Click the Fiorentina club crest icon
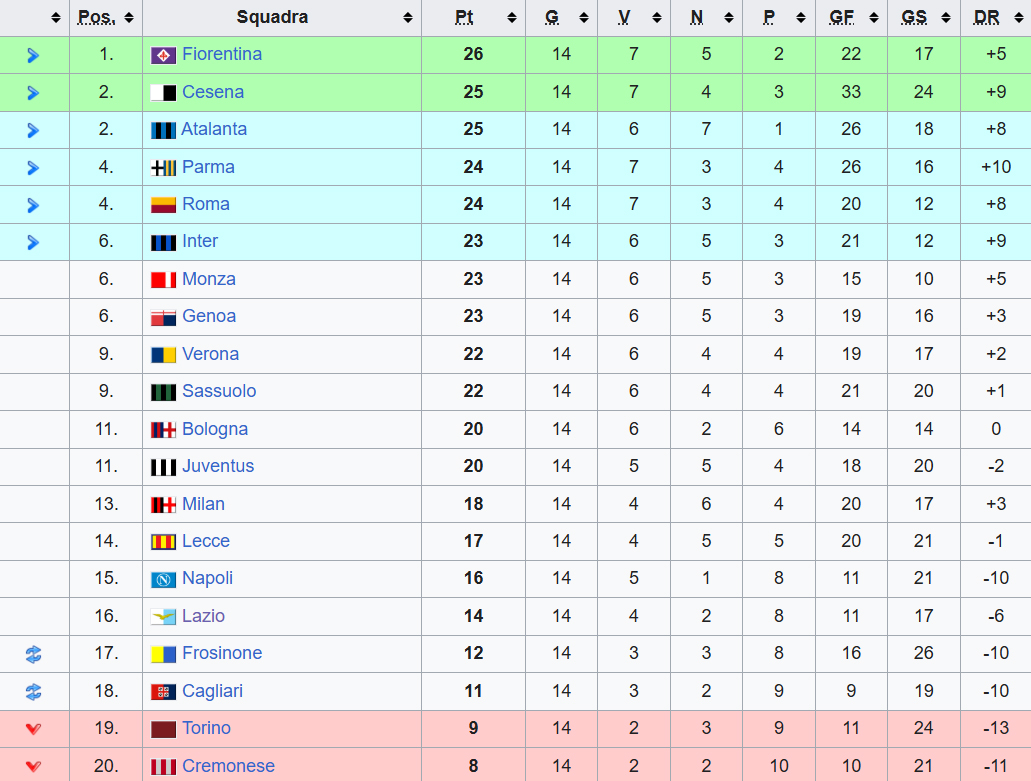Viewport: 1031px width, 781px height. tap(163, 55)
